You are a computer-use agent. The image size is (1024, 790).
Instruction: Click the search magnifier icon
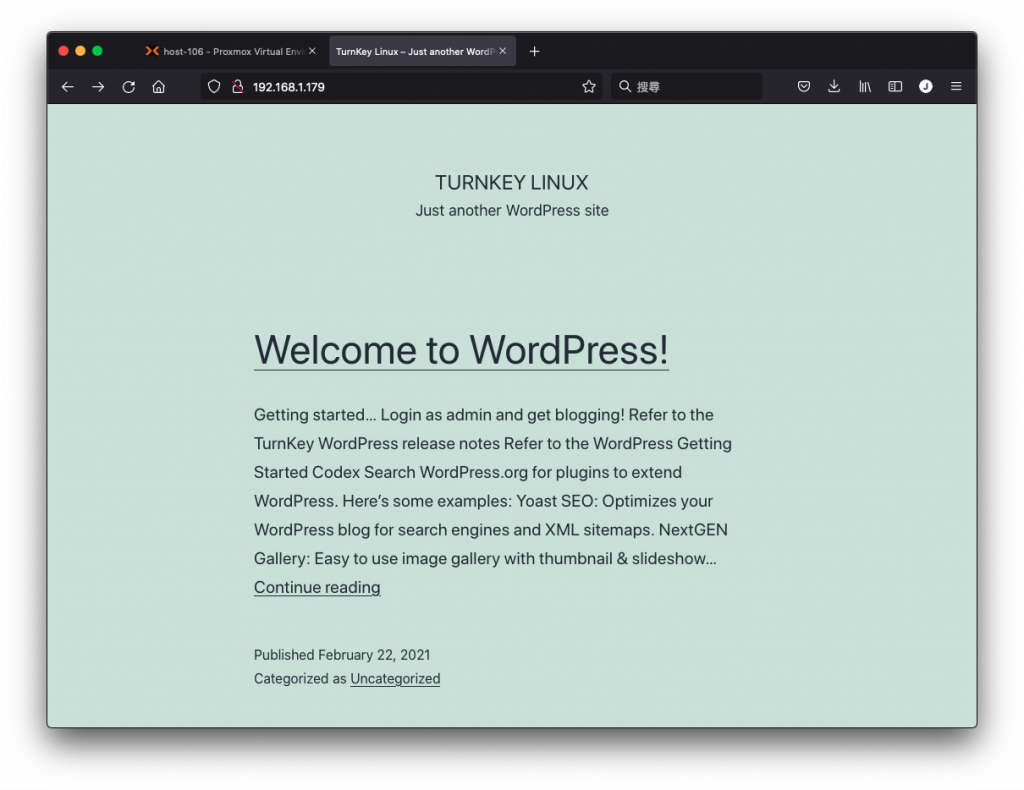[625, 86]
